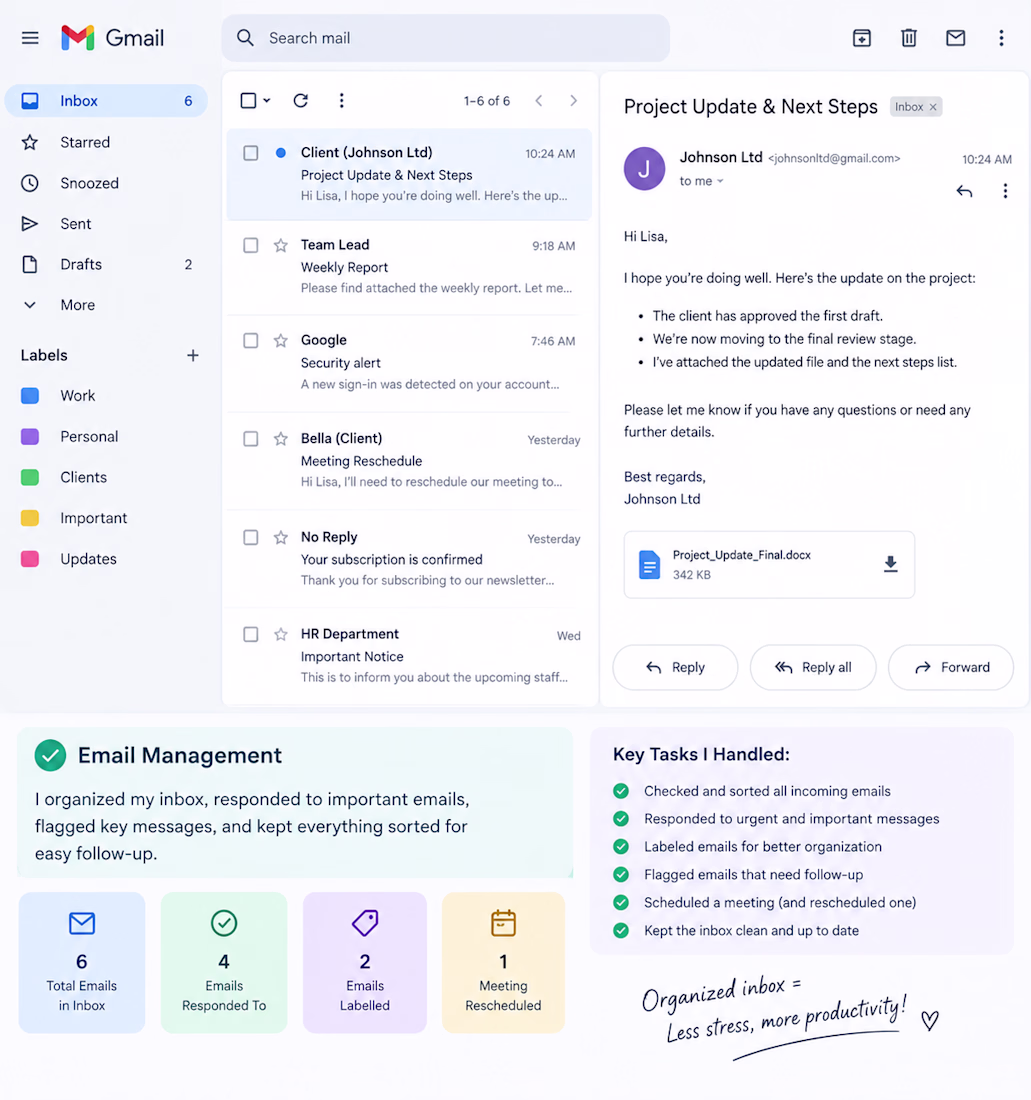Tick the No Reply email checkbox
Screen dimensions: 1031x1100
(x=250, y=537)
